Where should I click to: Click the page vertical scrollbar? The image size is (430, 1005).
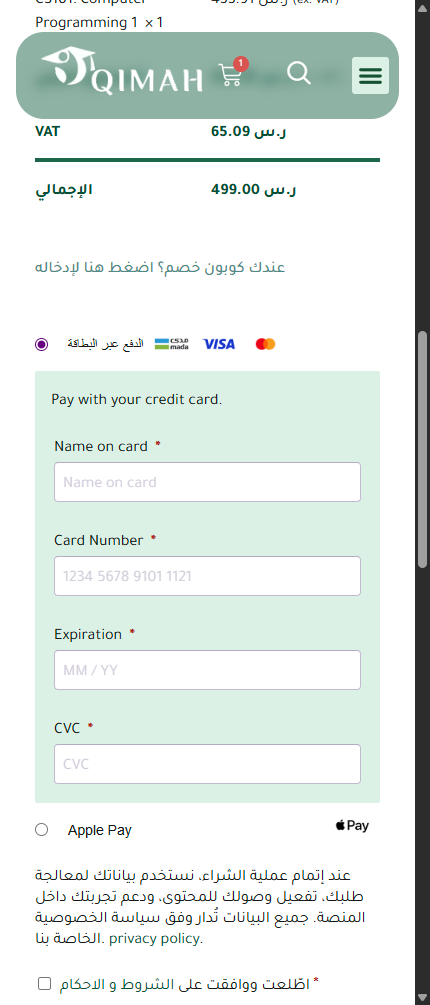pyautogui.click(x=423, y=449)
